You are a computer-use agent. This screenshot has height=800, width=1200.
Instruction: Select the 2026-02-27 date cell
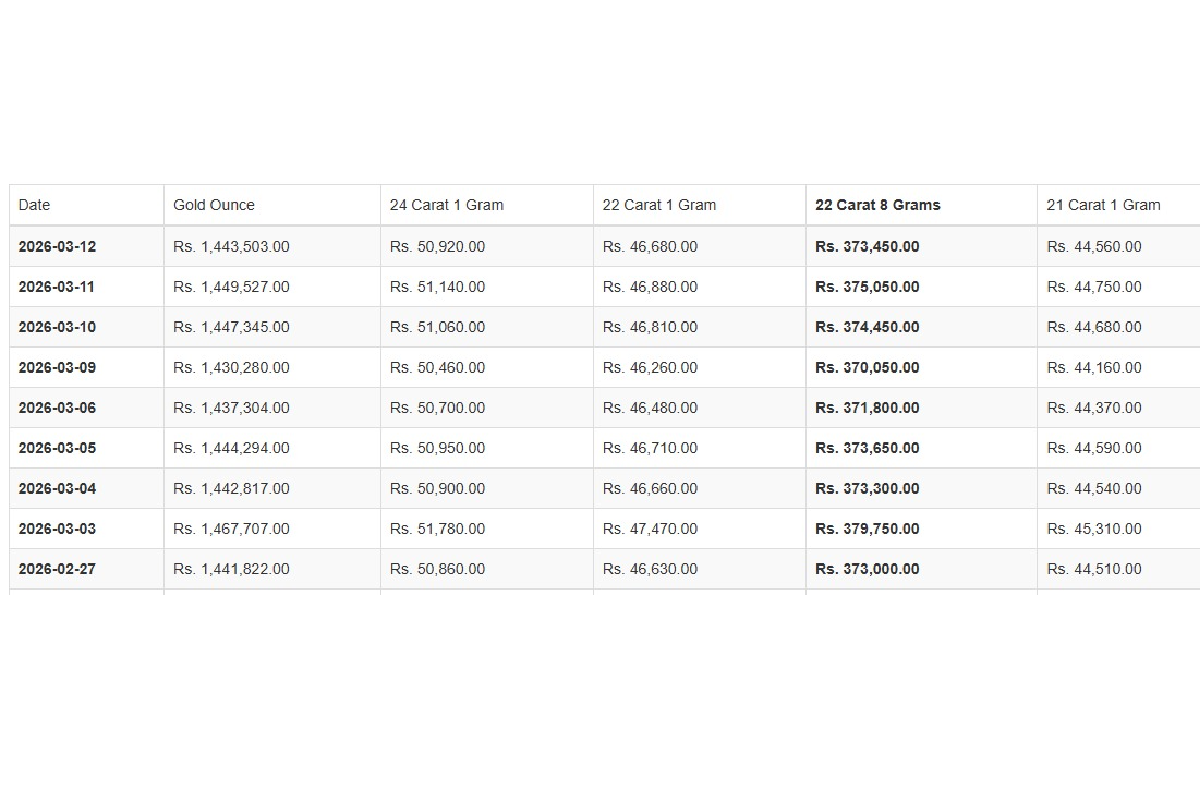(57, 569)
